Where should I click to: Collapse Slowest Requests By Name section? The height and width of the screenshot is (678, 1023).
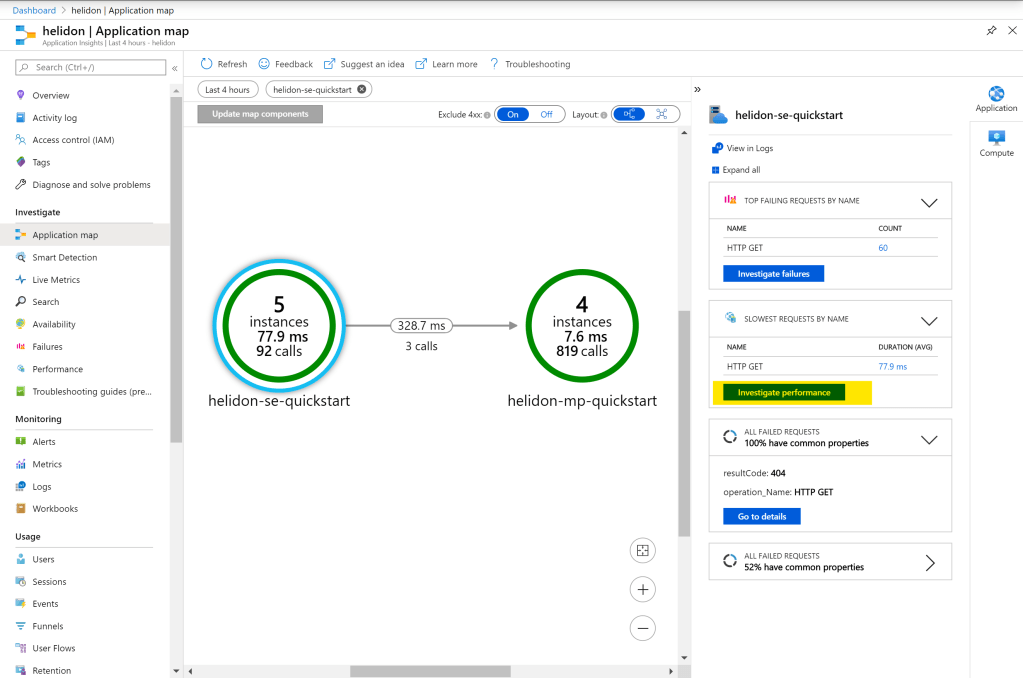[928, 321]
